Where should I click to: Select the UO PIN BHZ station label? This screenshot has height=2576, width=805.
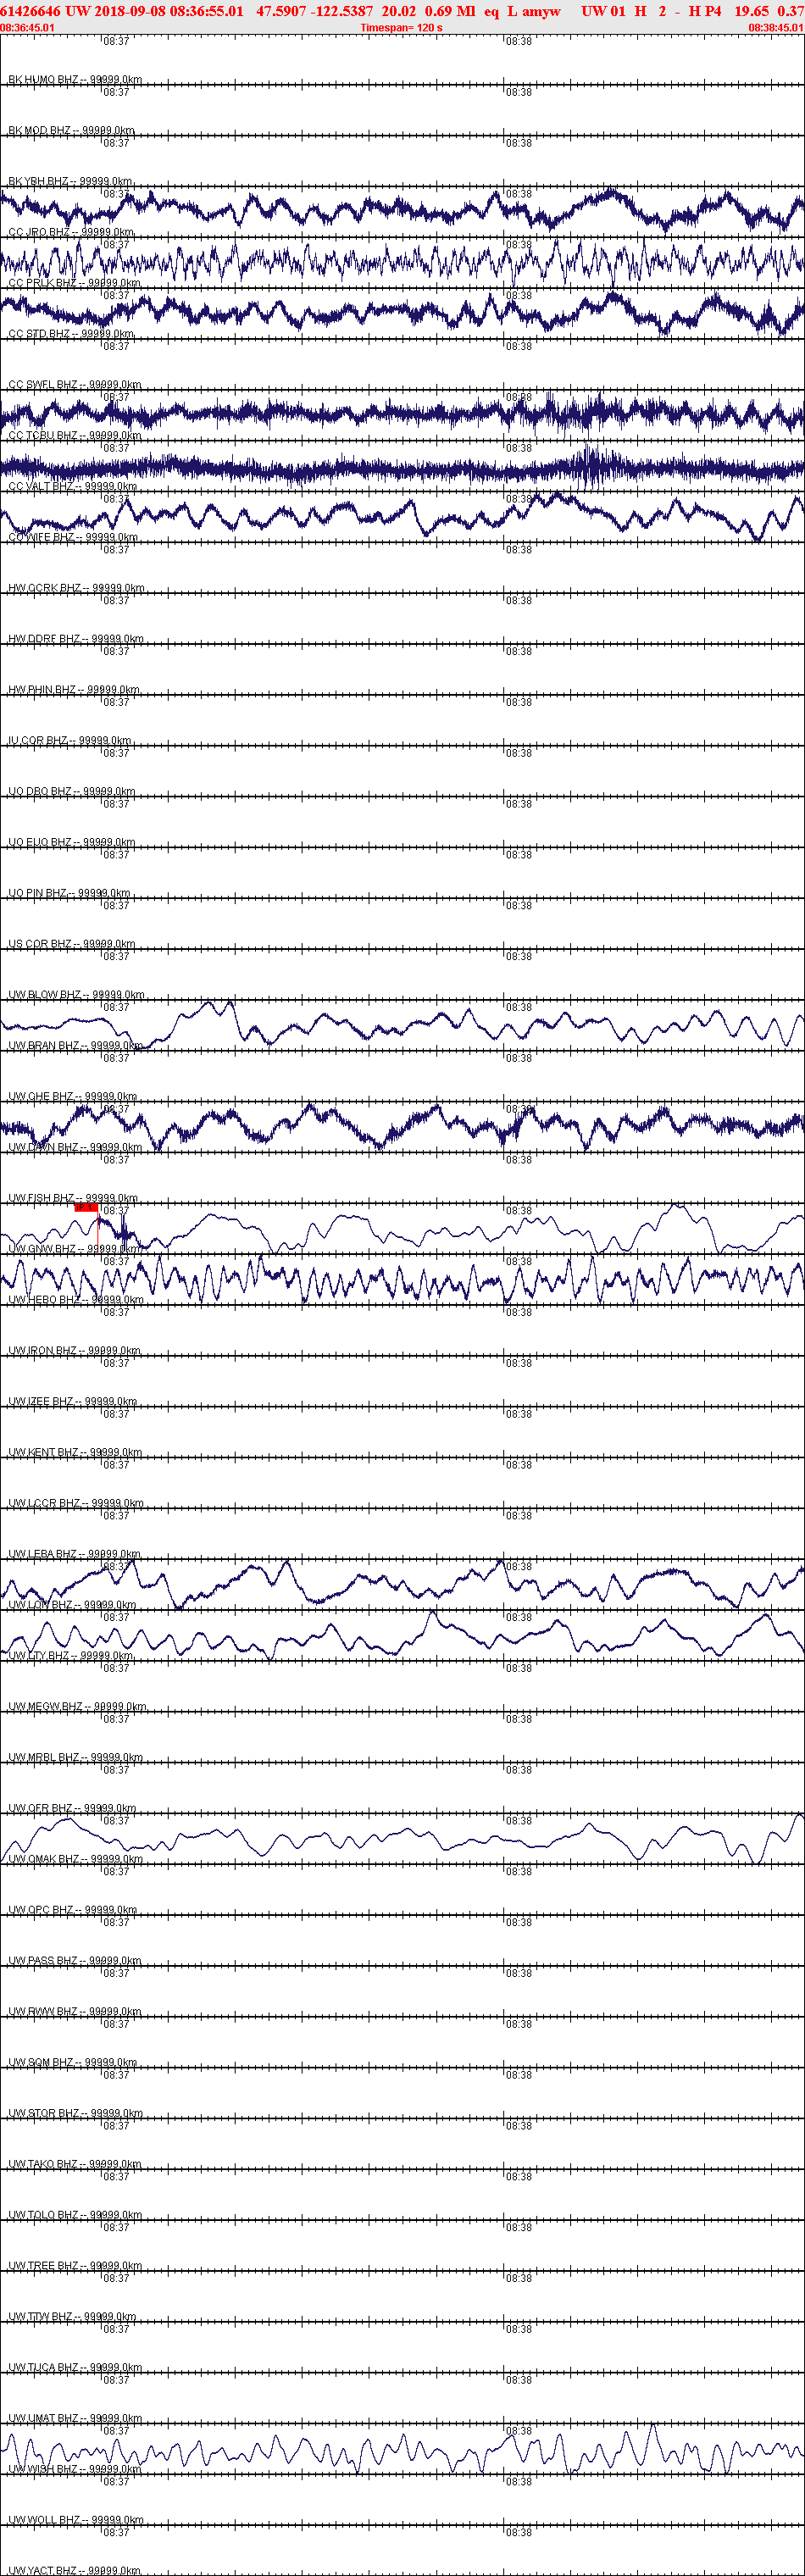point(69,894)
